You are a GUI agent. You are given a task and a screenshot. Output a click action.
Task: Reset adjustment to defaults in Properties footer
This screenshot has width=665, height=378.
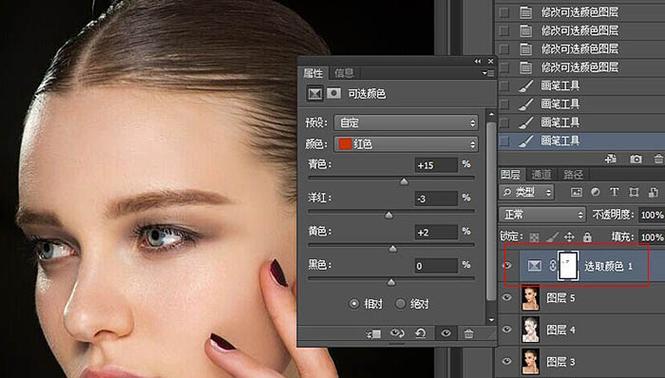420,333
